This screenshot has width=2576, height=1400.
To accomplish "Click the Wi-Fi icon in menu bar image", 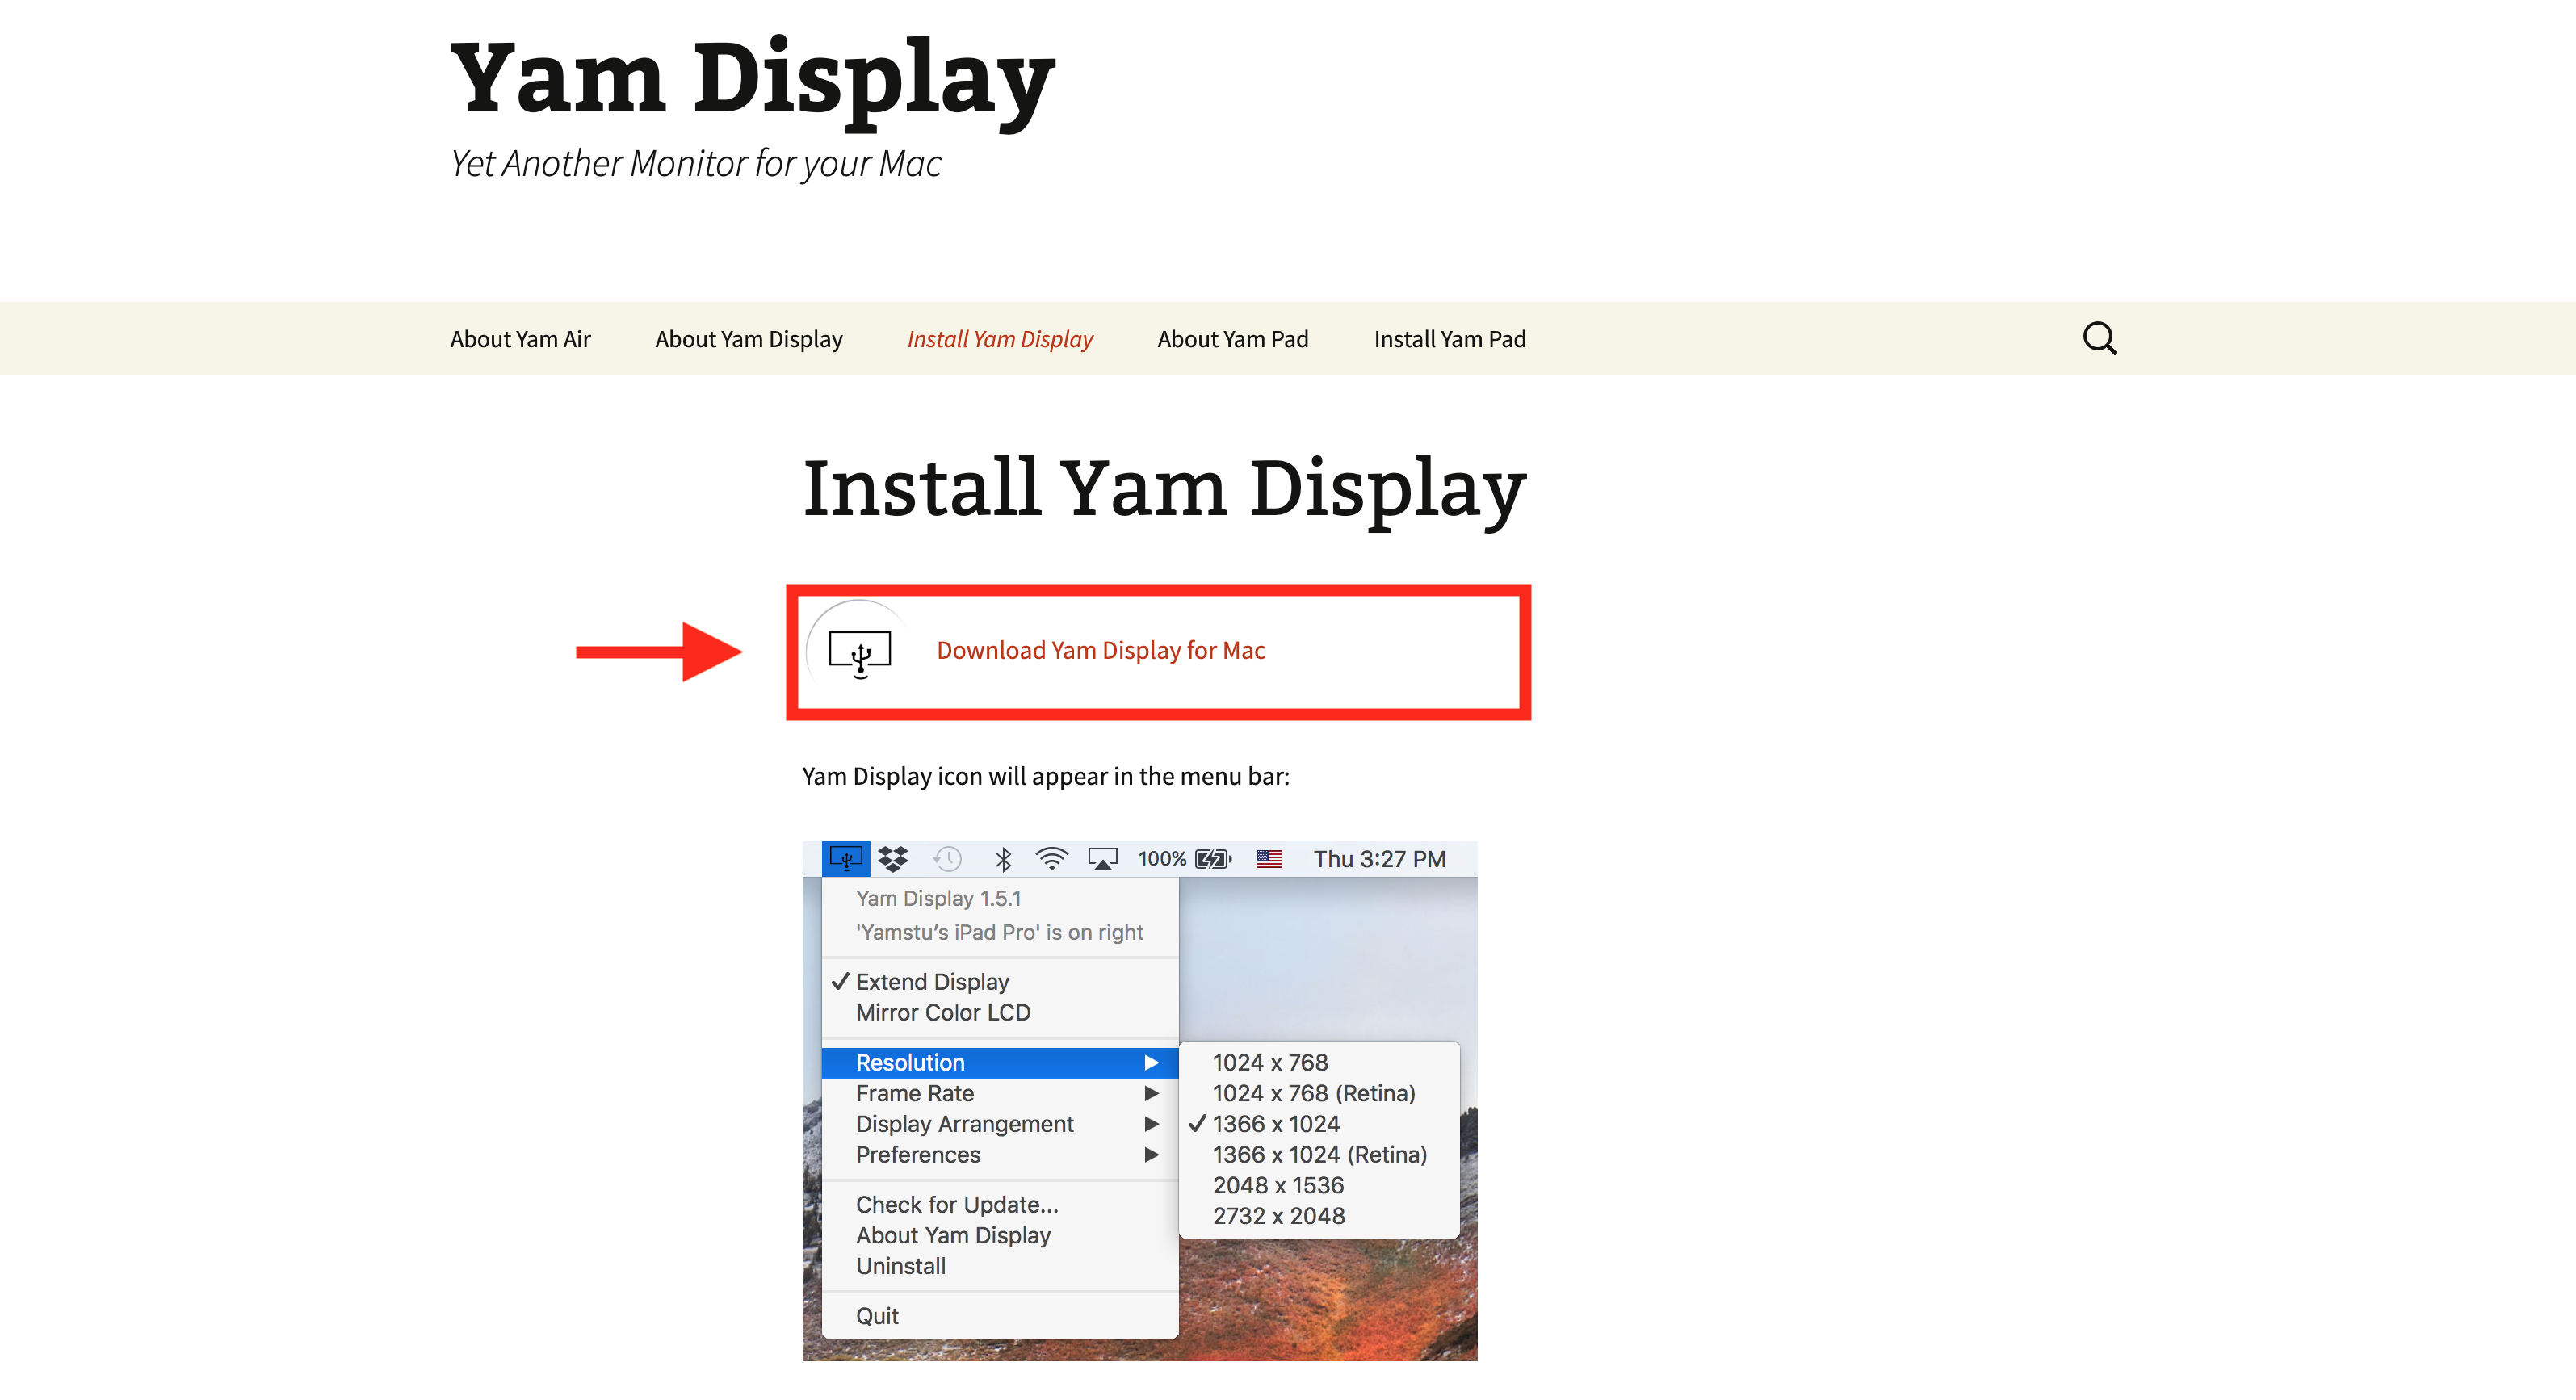I will pos(1052,859).
